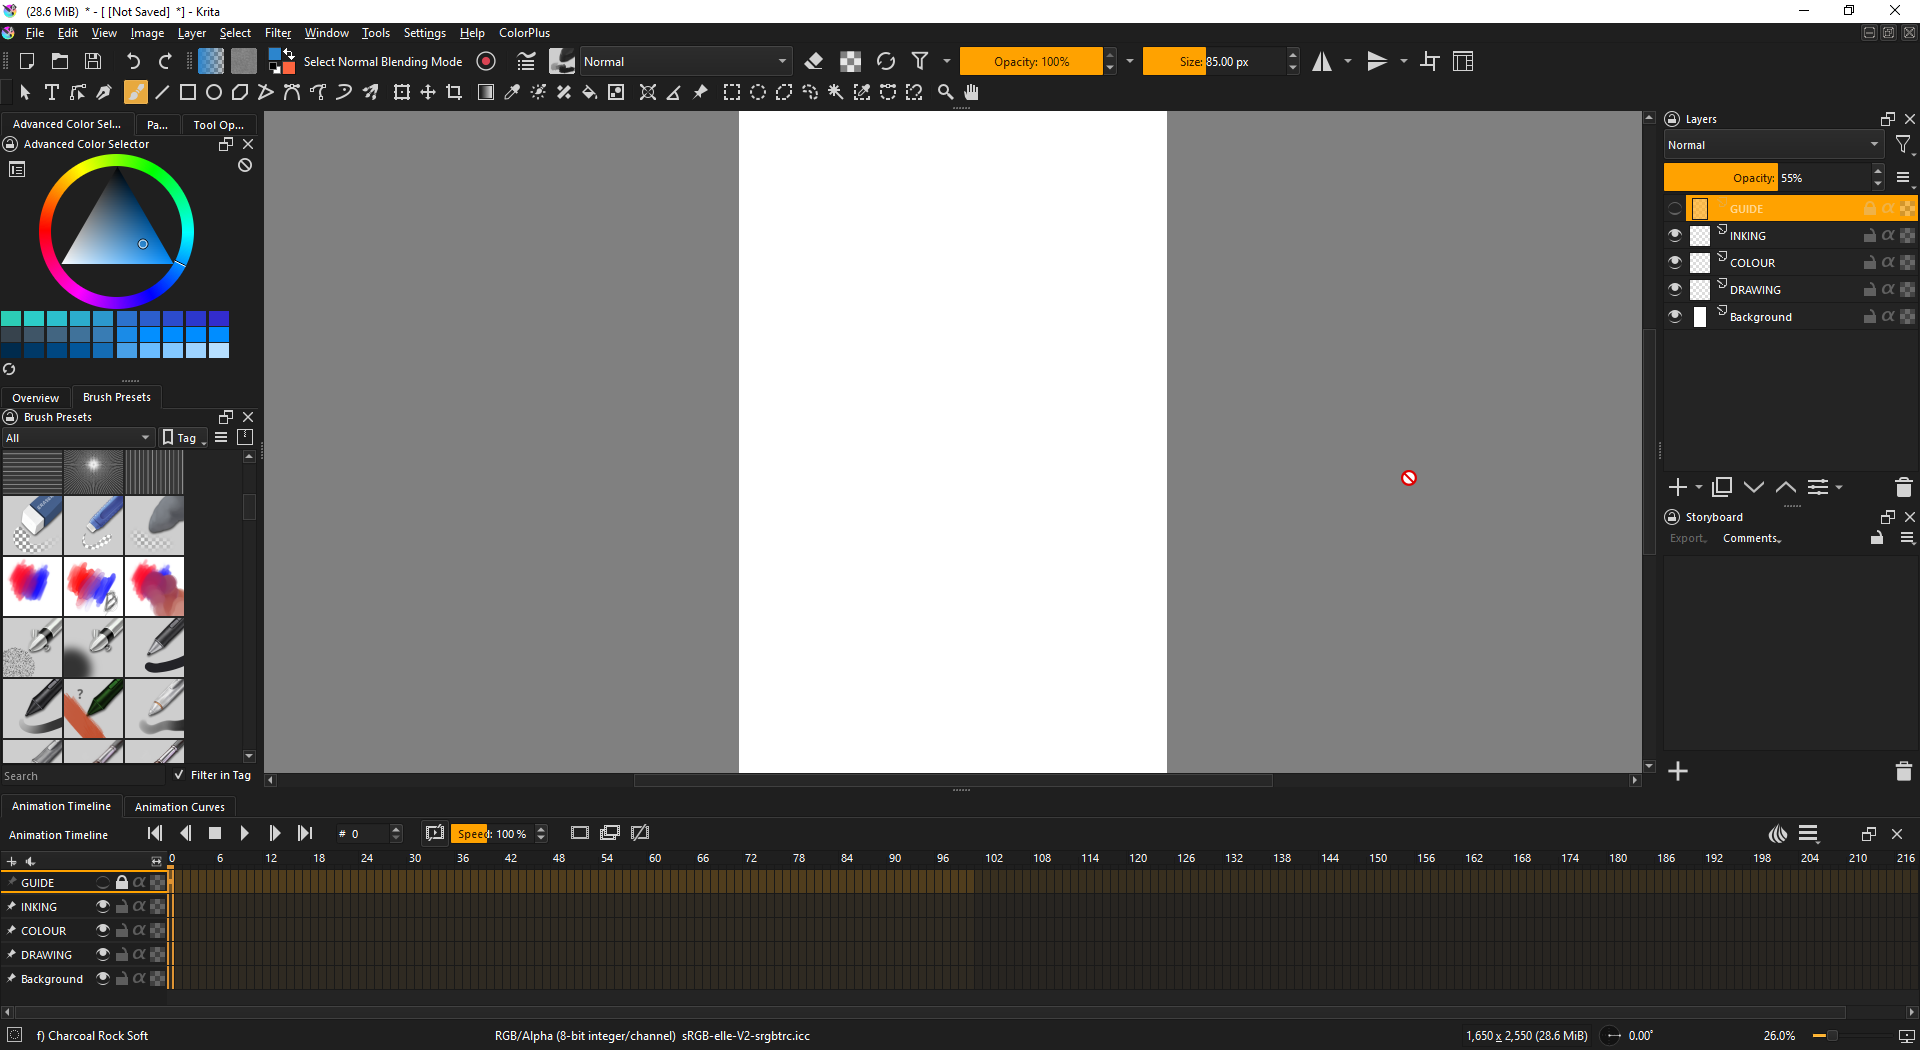Activate the Rectangular Selection tool
The height and width of the screenshot is (1050, 1920).
(x=732, y=92)
